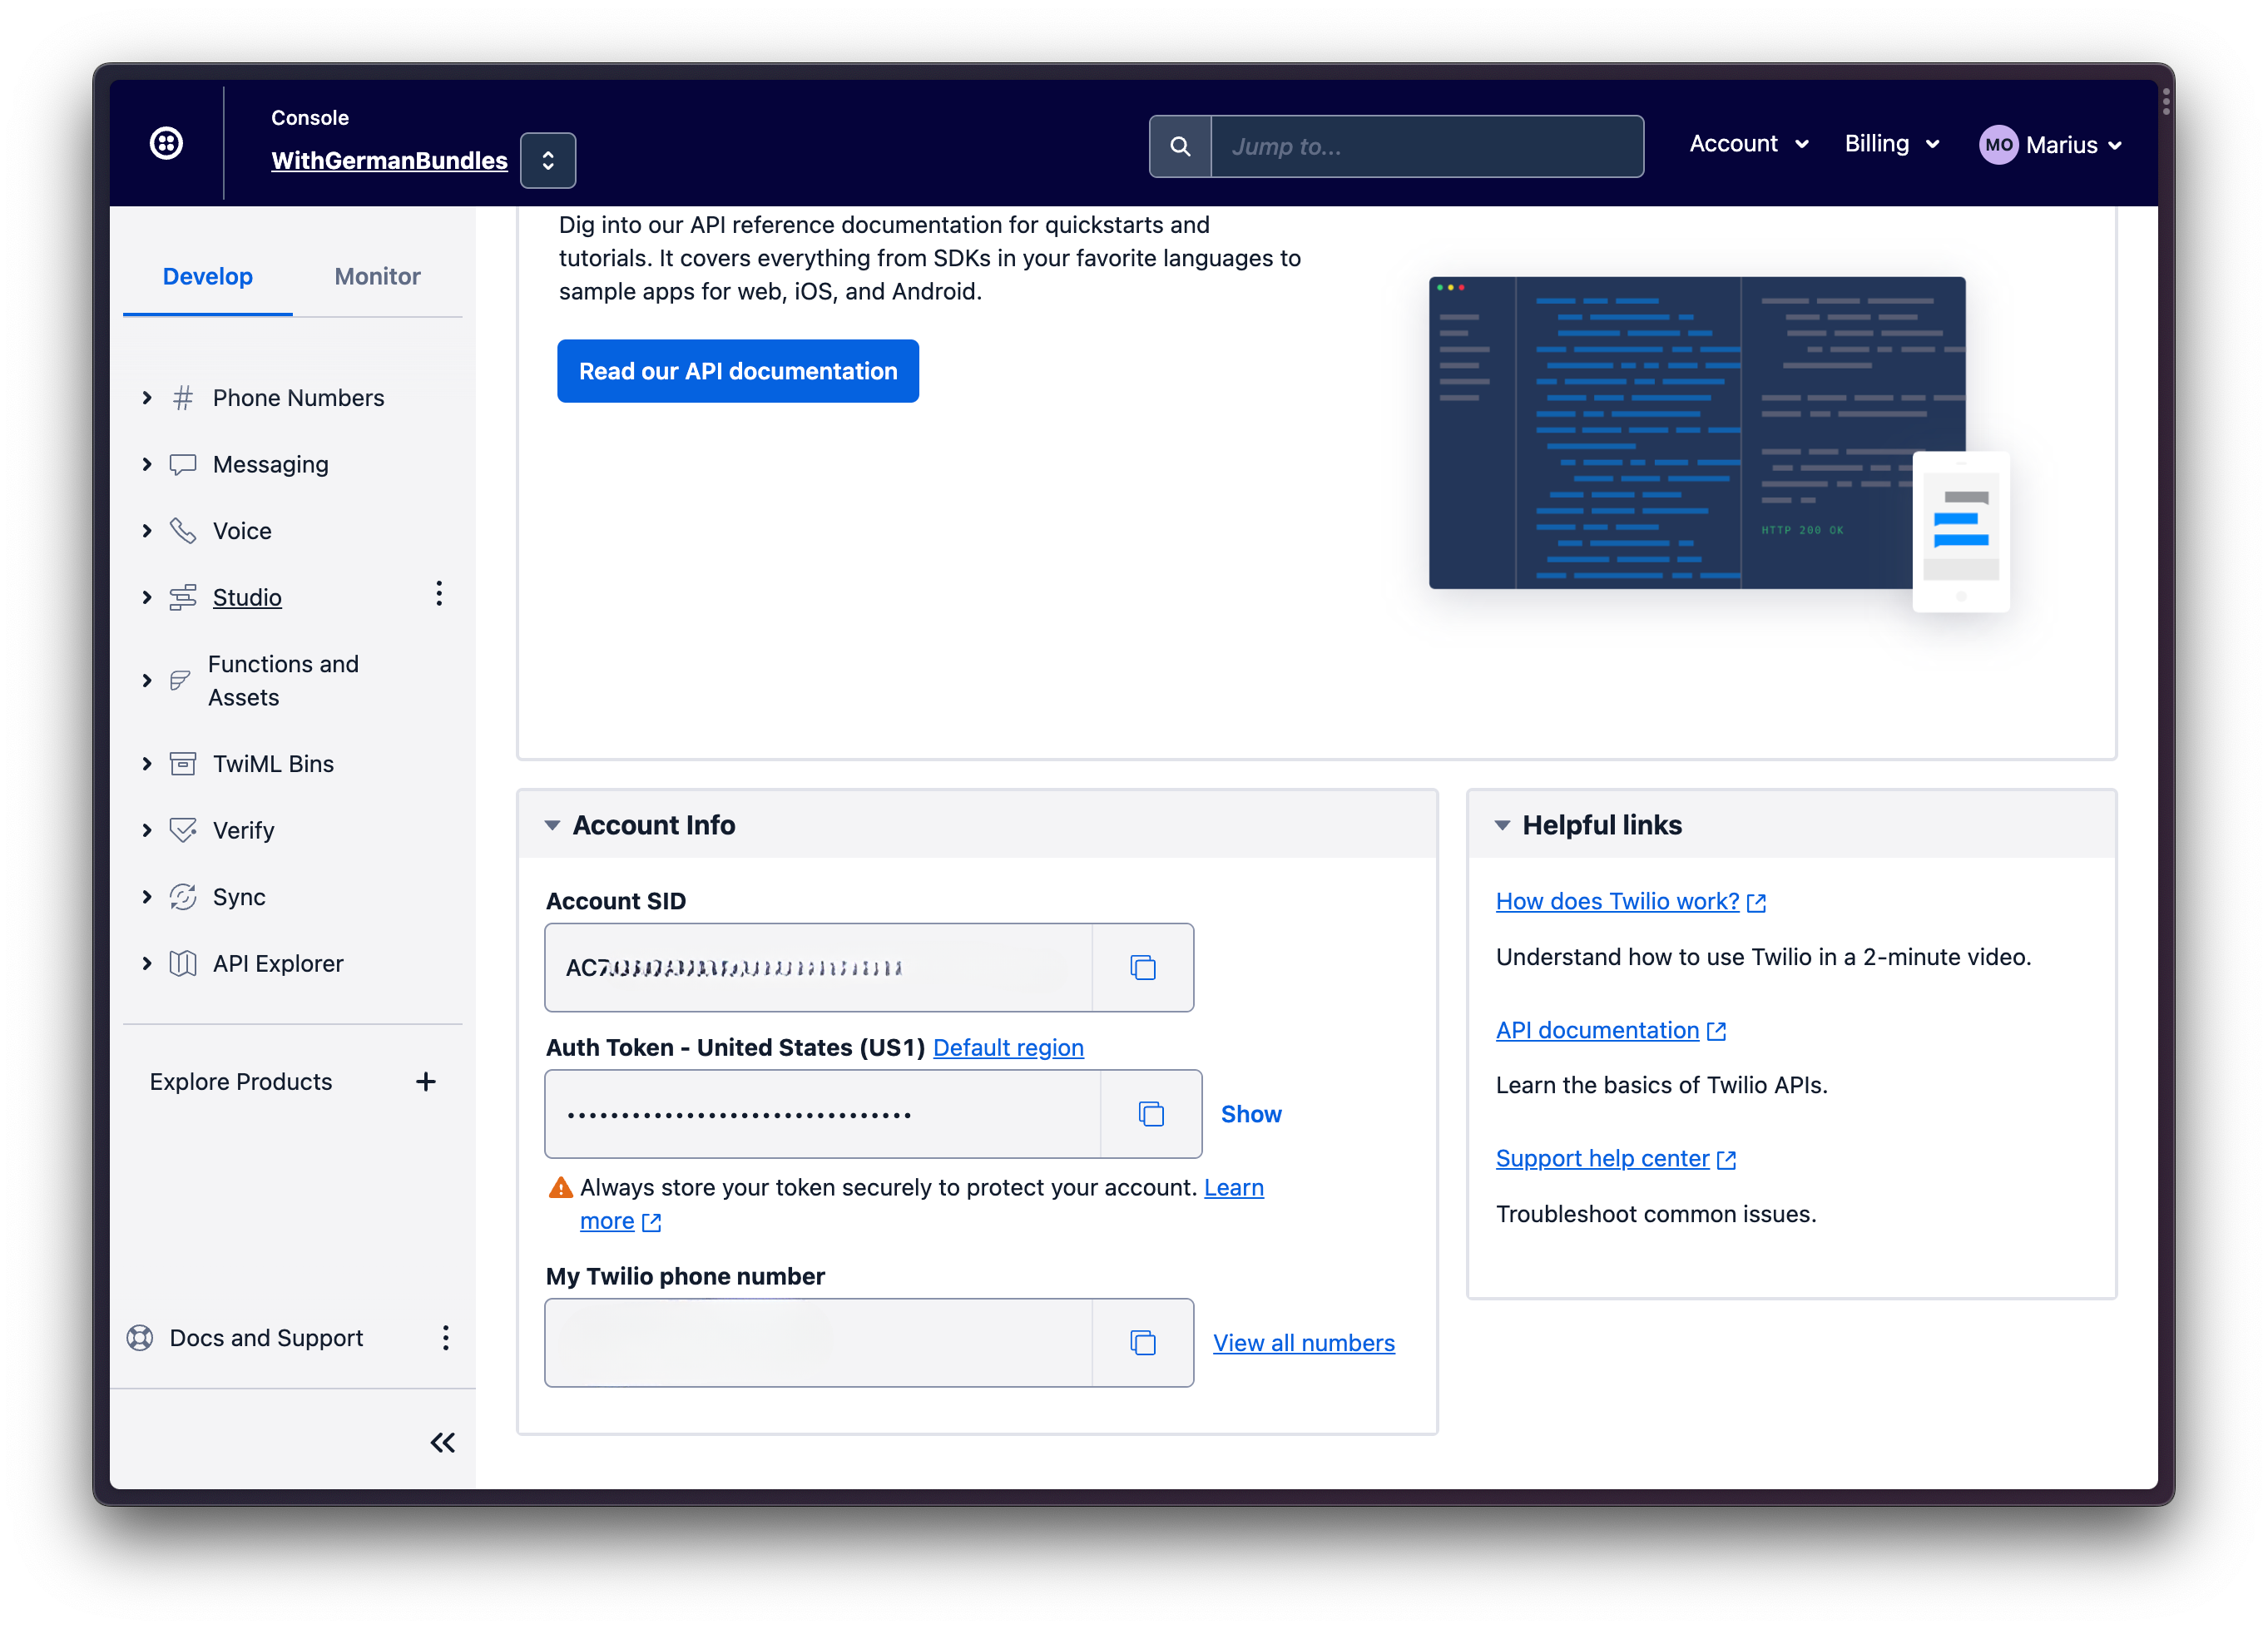Expand the Functions and Assets chevron
The width and height of the screenshot is (2268, 1629).
pos(147,680)
